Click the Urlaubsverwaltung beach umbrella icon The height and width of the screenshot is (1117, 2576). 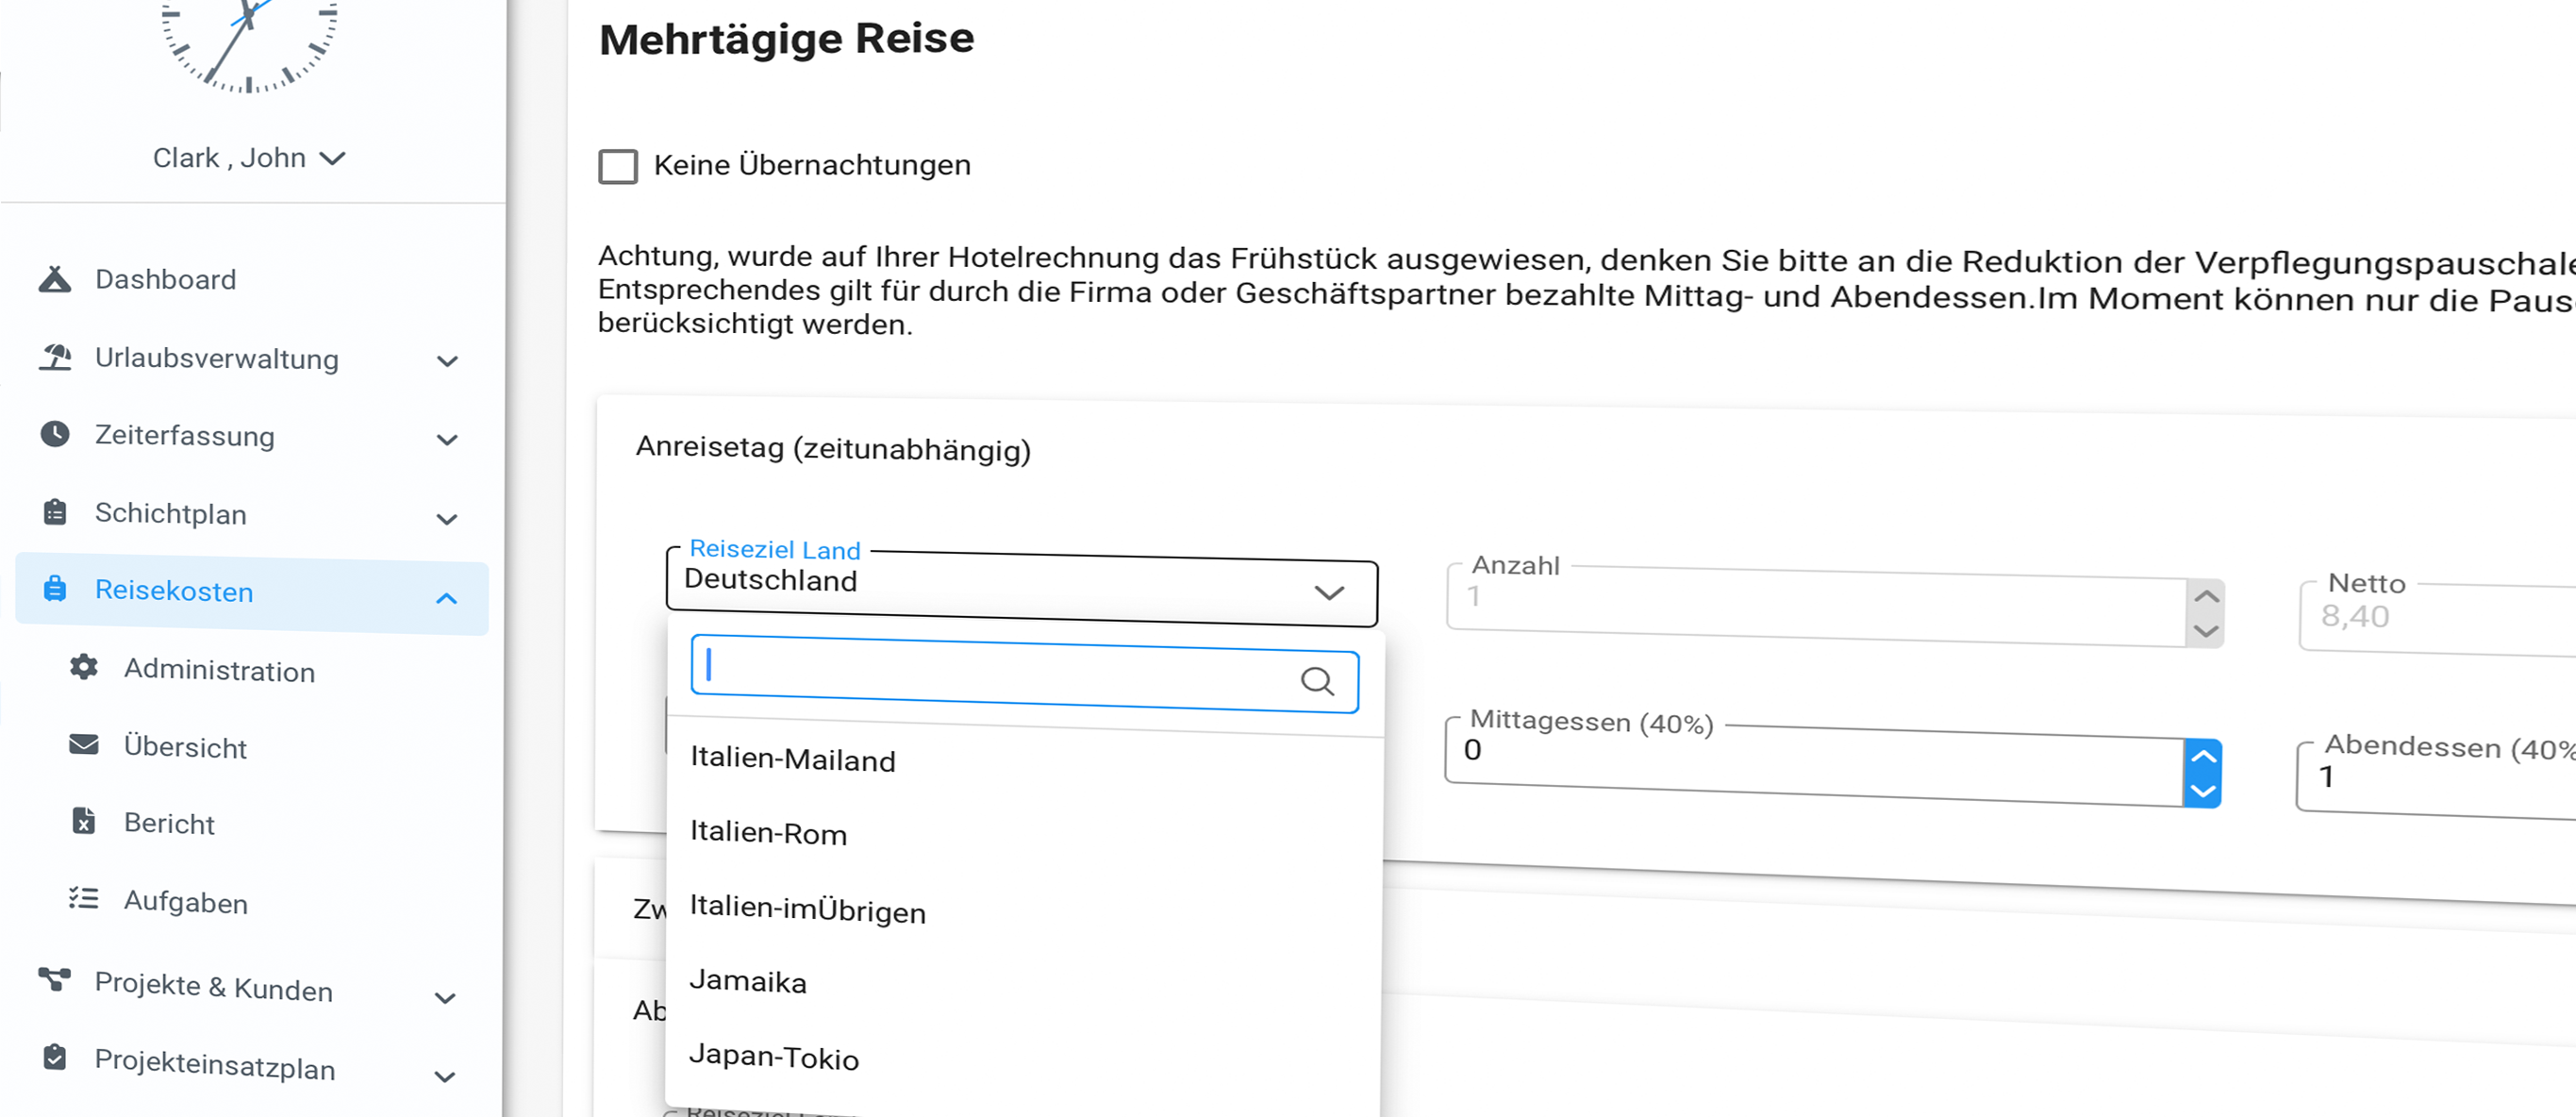point(56,357)
